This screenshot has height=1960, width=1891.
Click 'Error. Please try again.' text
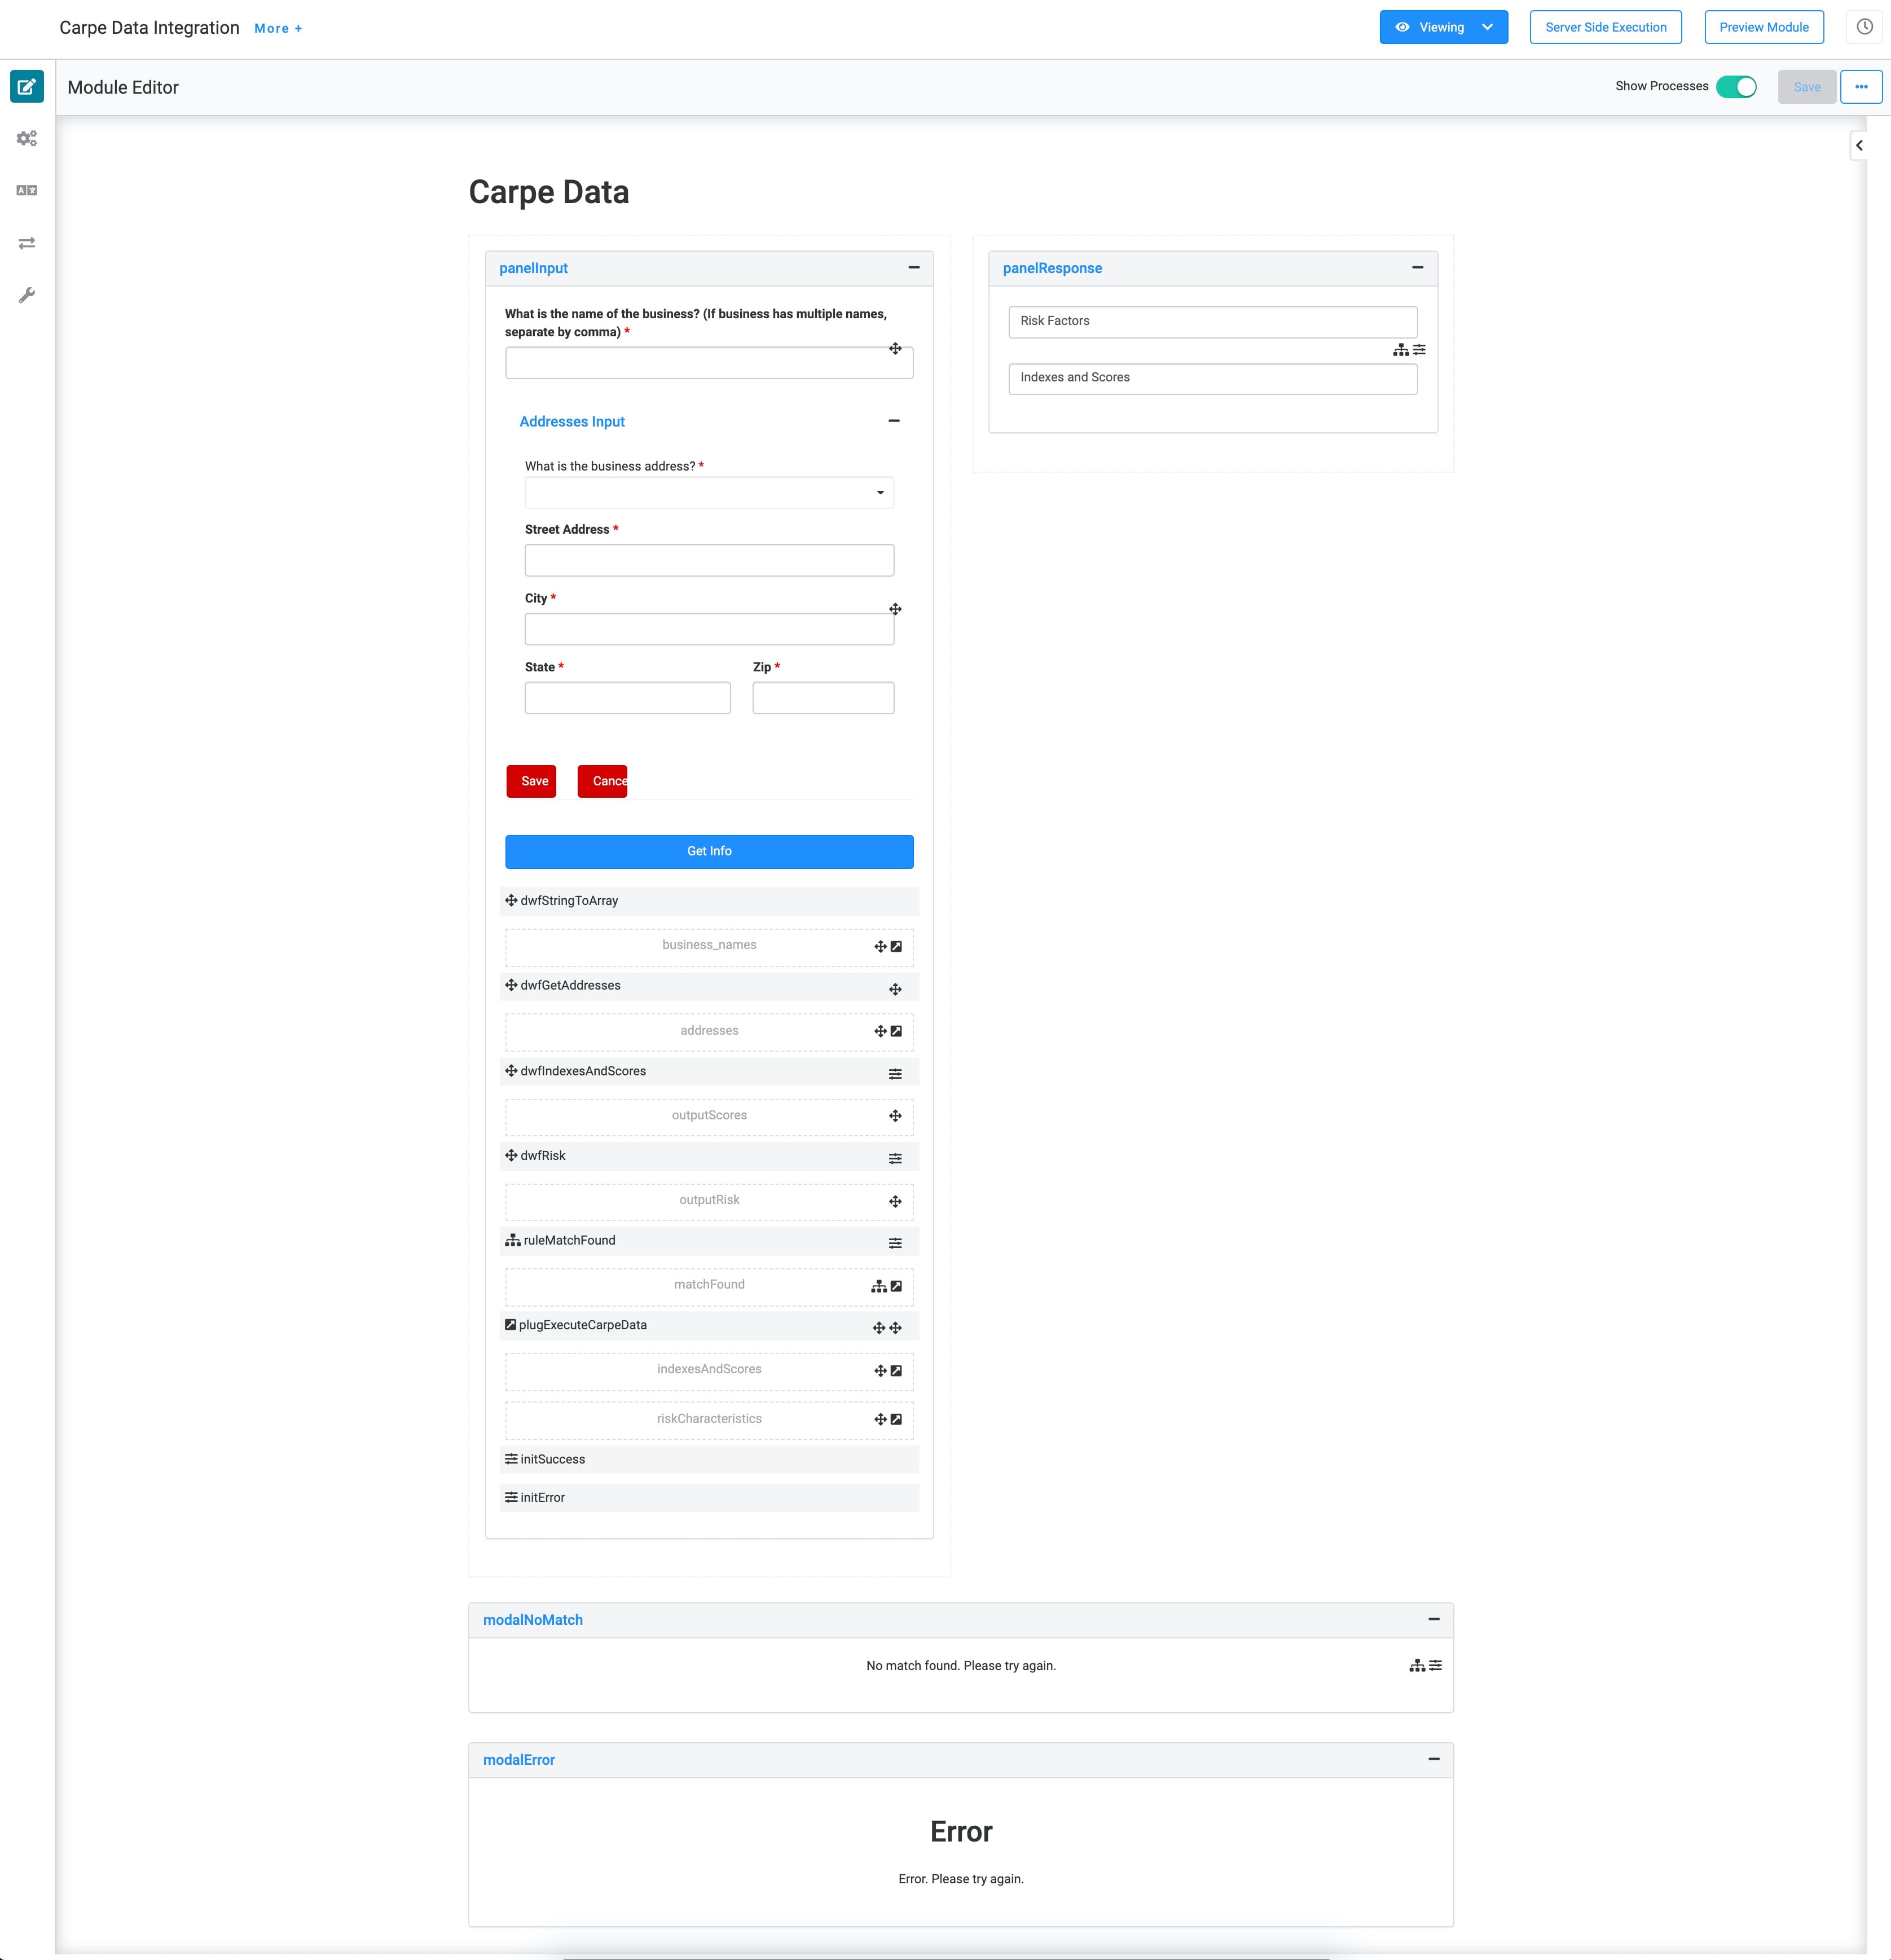coord(961,1879)
